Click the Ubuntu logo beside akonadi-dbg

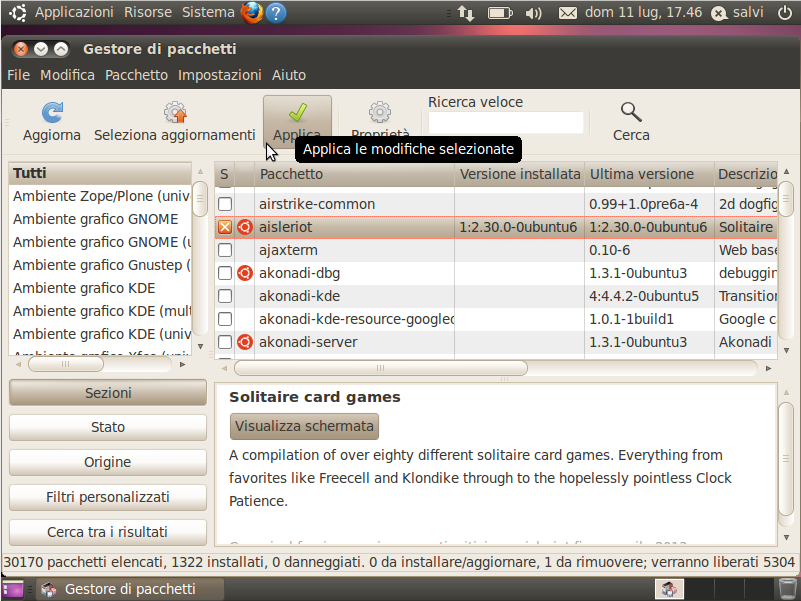tap(245, 273)
